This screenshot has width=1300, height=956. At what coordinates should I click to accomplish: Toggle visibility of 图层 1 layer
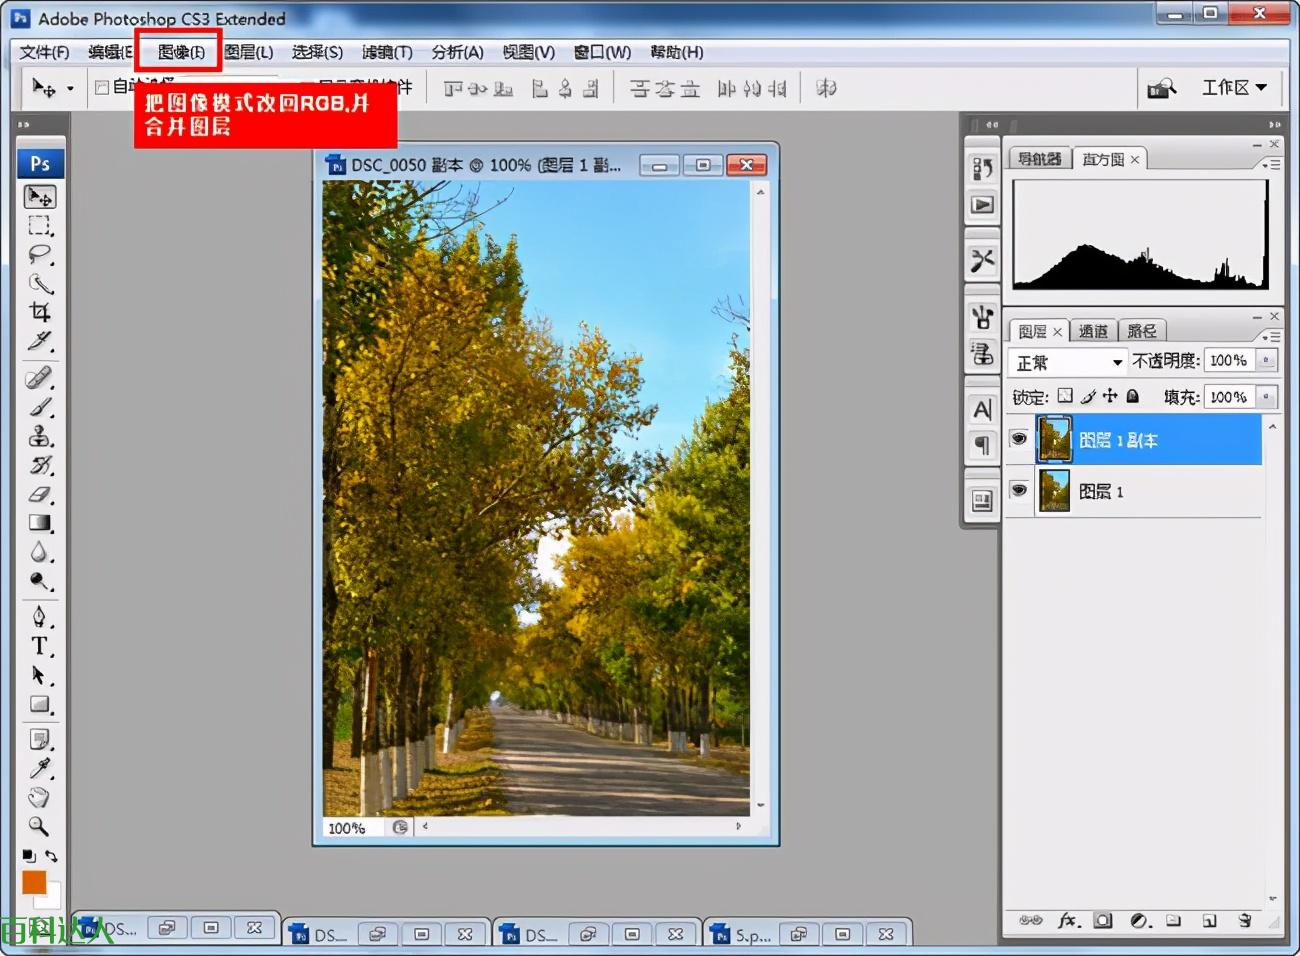tap(1019, 490)
